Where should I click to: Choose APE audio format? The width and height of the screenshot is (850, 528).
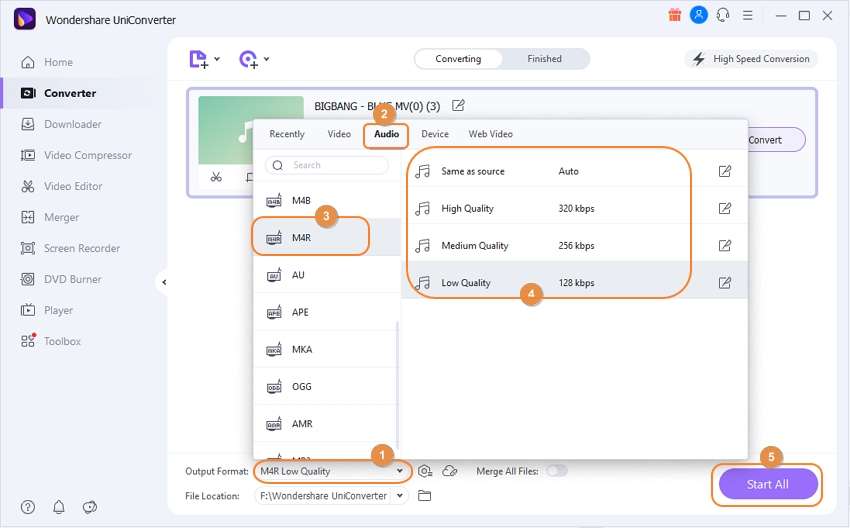click(326, 312)
